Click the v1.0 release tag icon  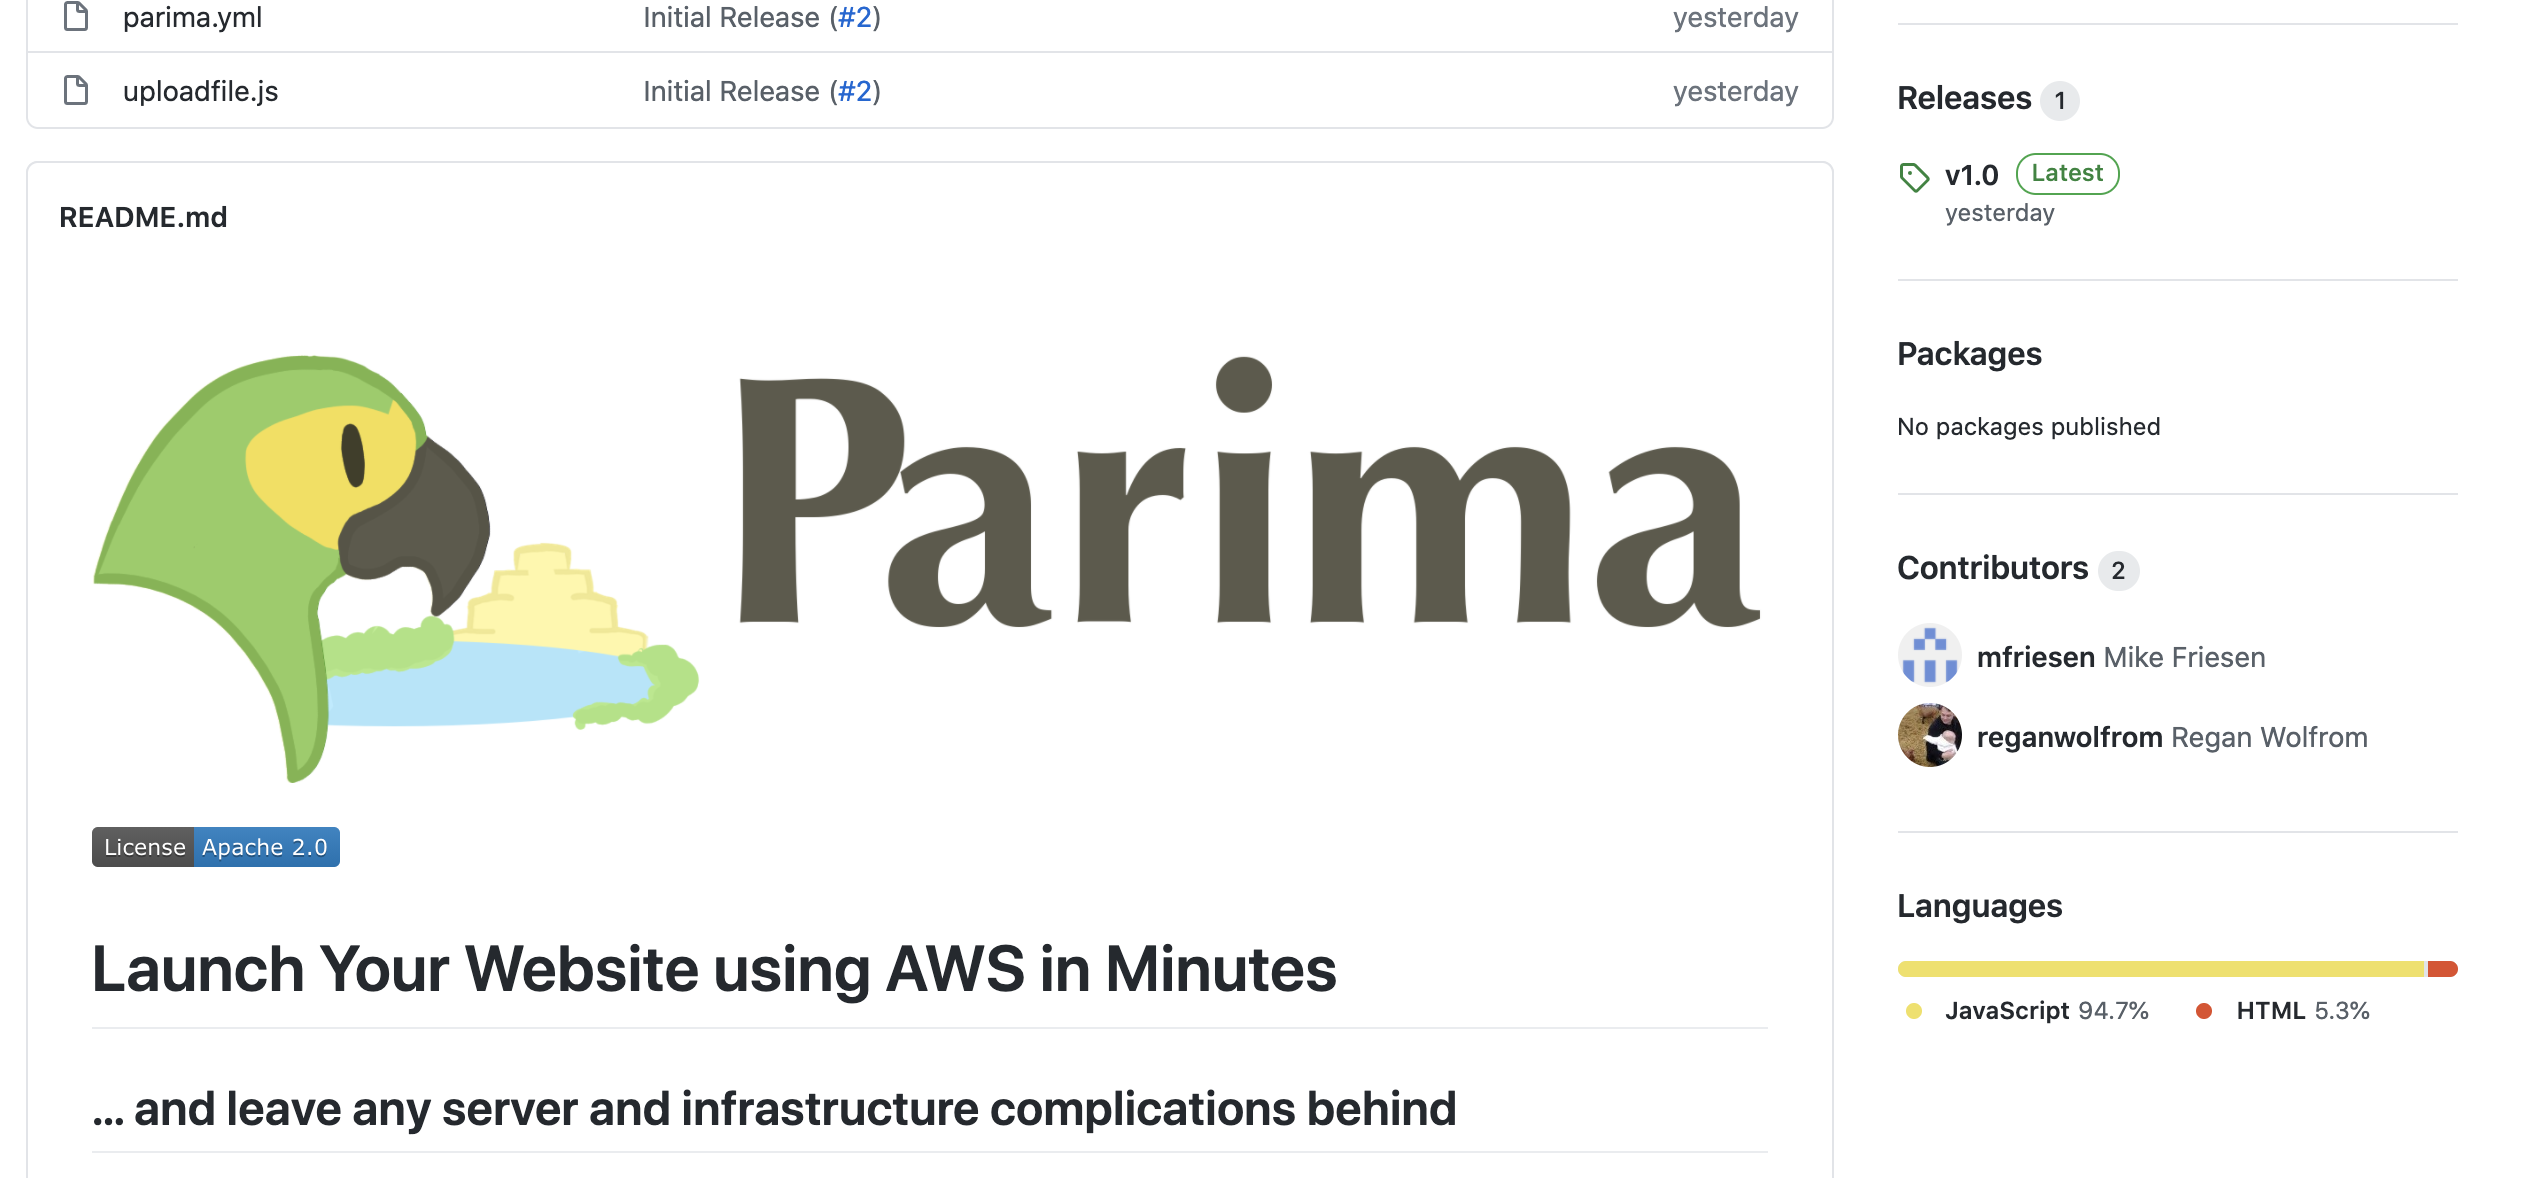click(1914, 177)
